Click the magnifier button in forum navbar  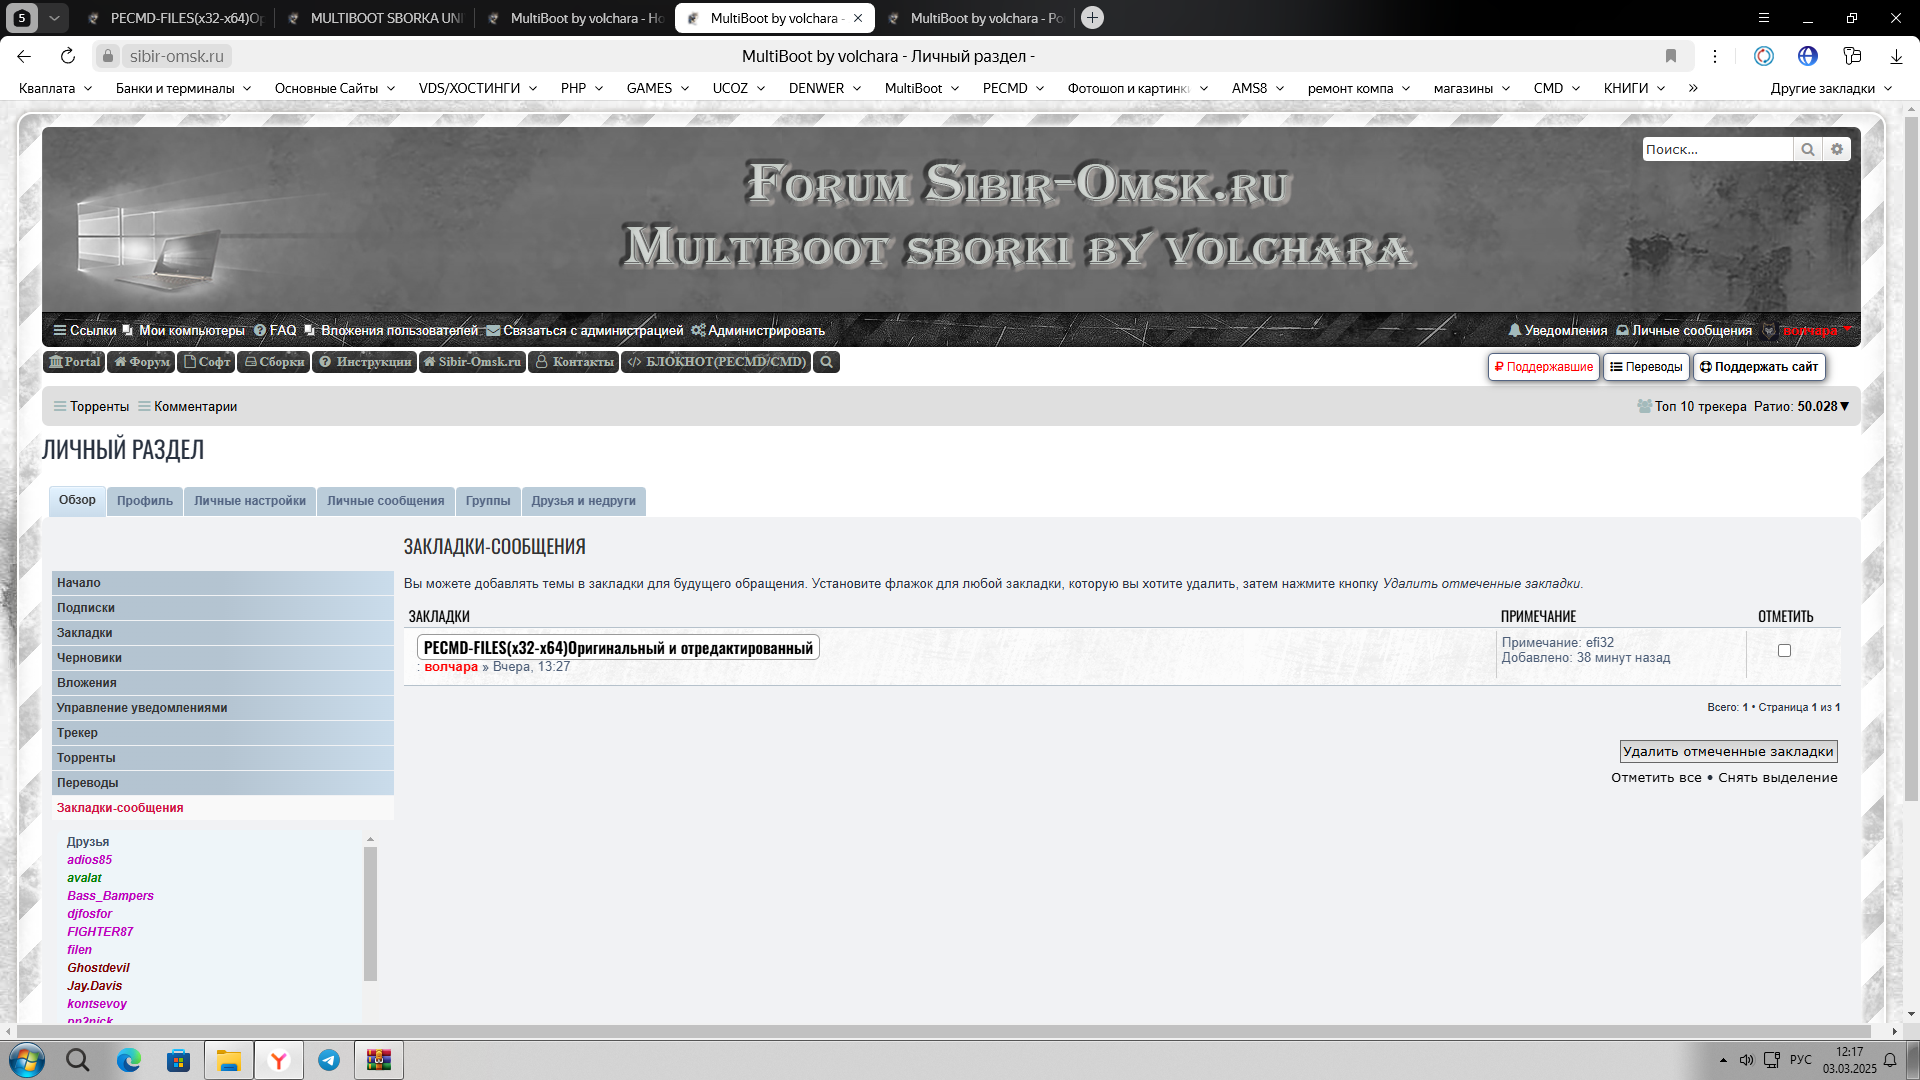click(826, 362)
